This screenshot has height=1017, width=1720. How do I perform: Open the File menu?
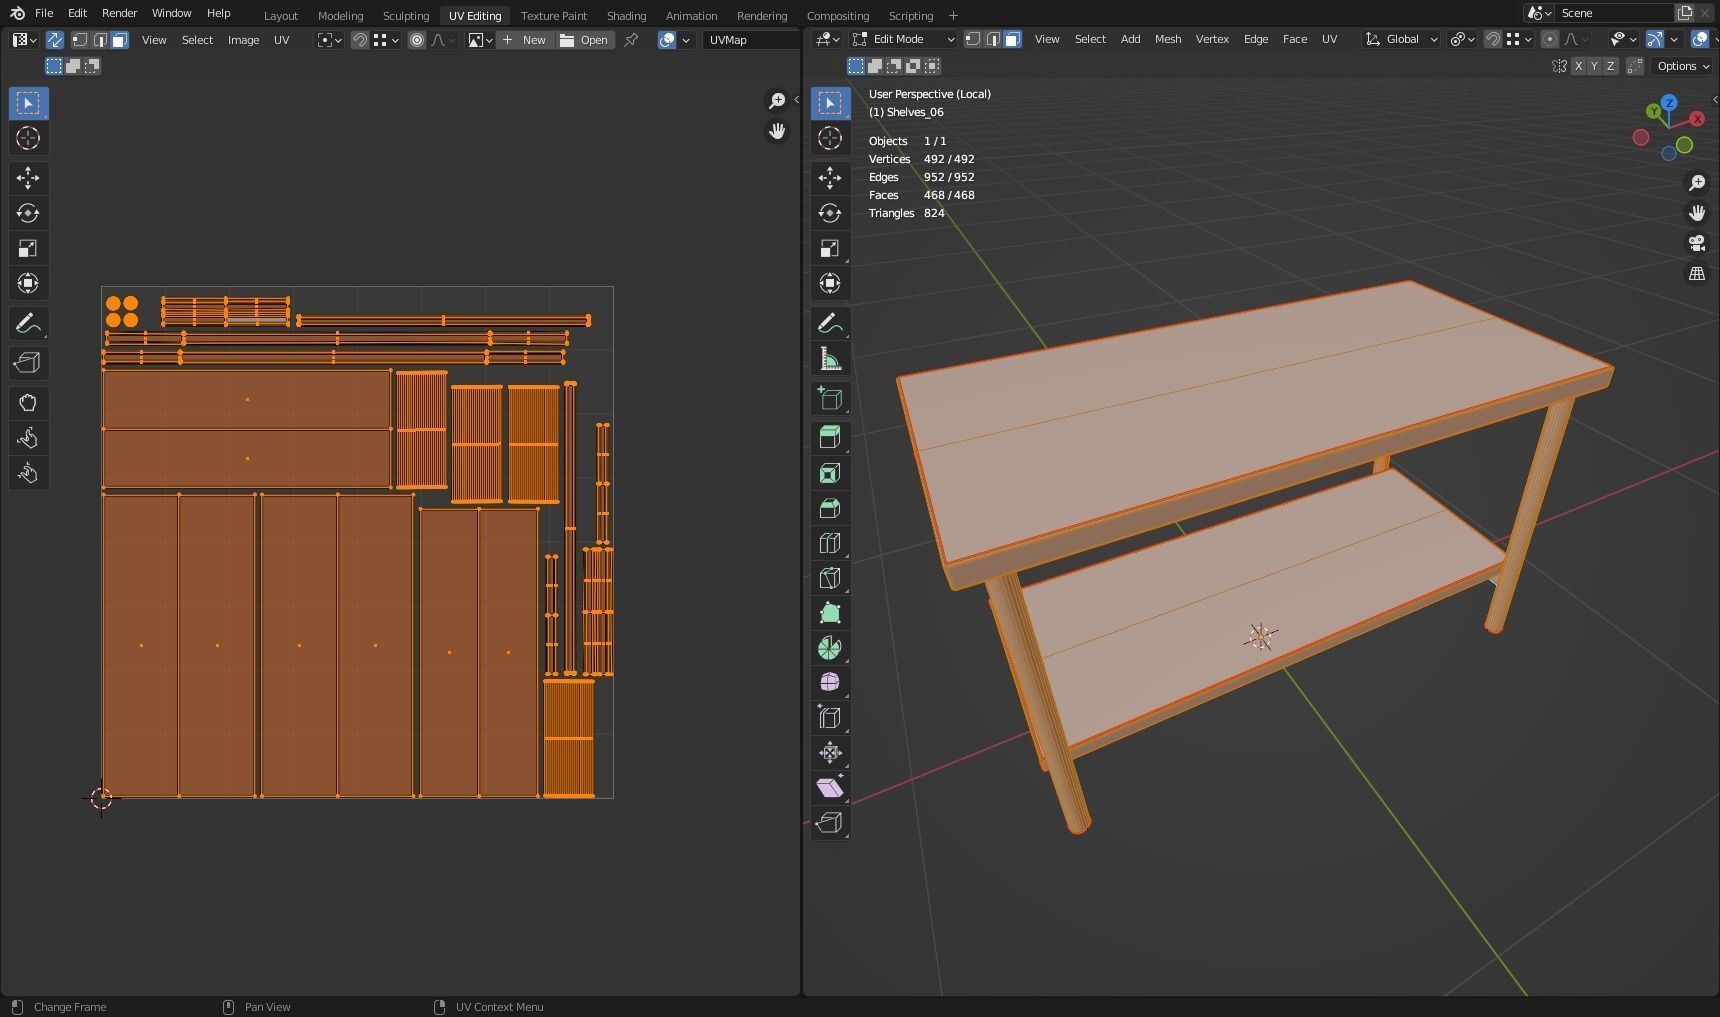[44, 13]
